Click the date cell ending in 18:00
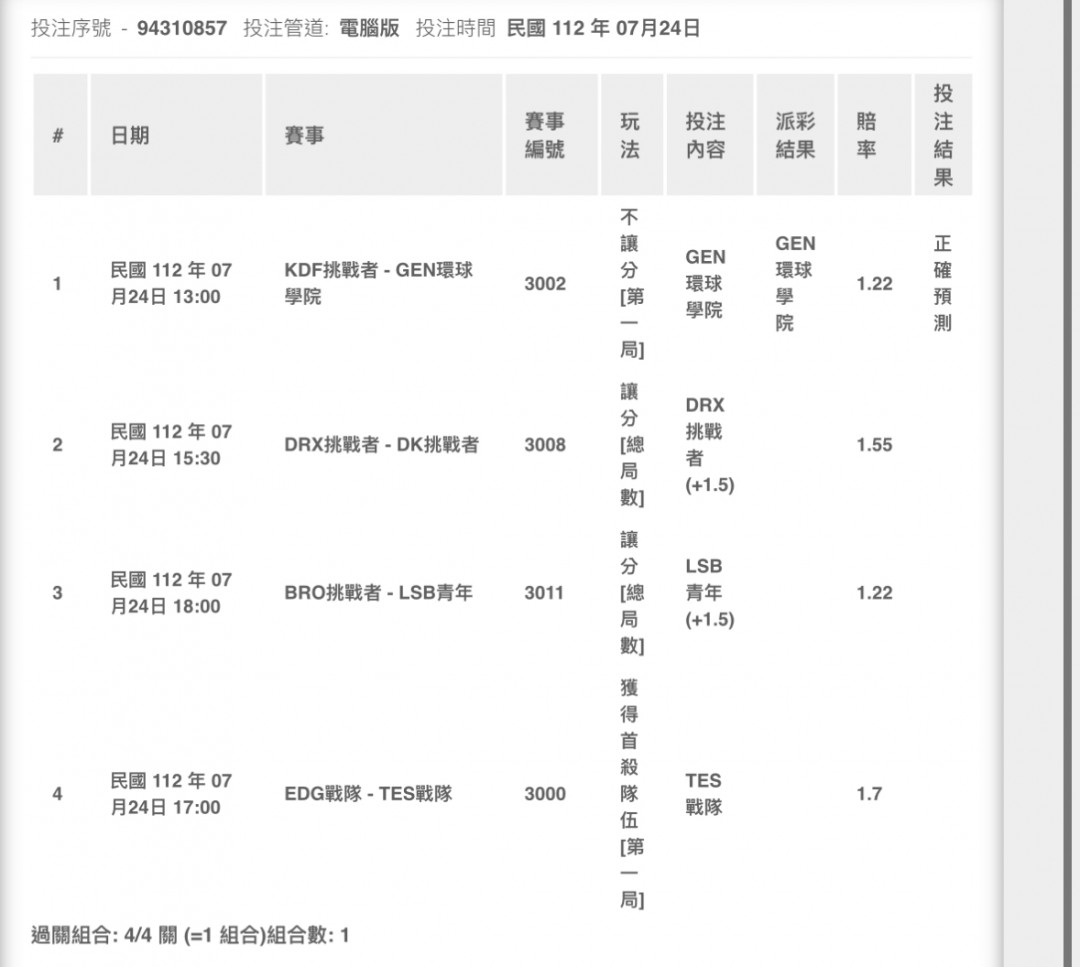 click(172, 593)
